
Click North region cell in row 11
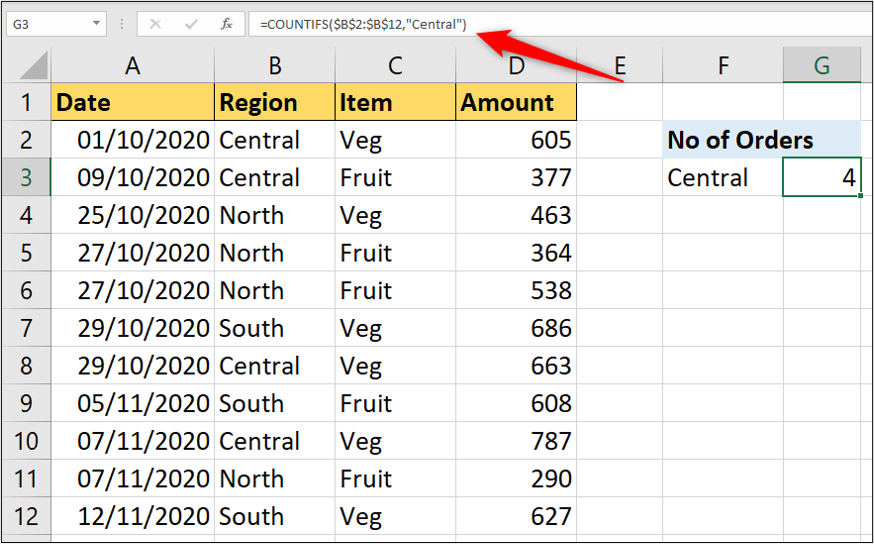pos(275,478)
